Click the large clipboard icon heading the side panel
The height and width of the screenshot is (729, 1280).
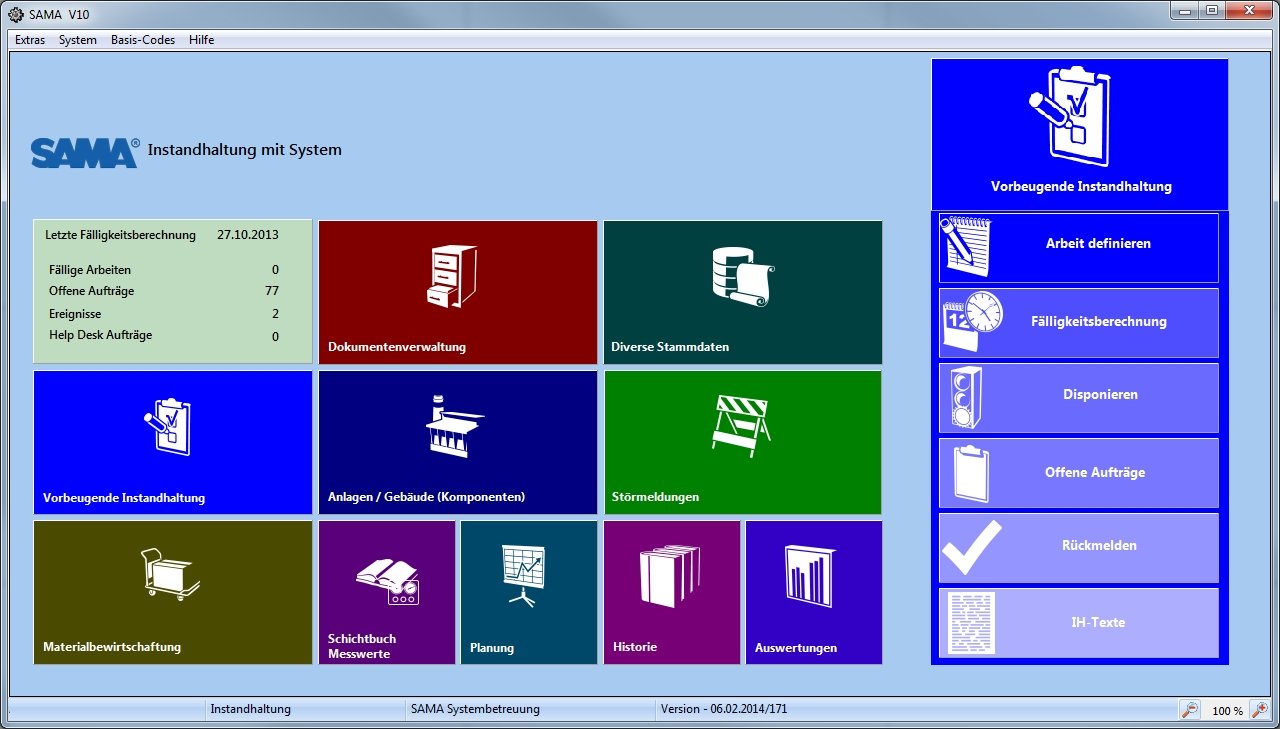coord(1072,116)
